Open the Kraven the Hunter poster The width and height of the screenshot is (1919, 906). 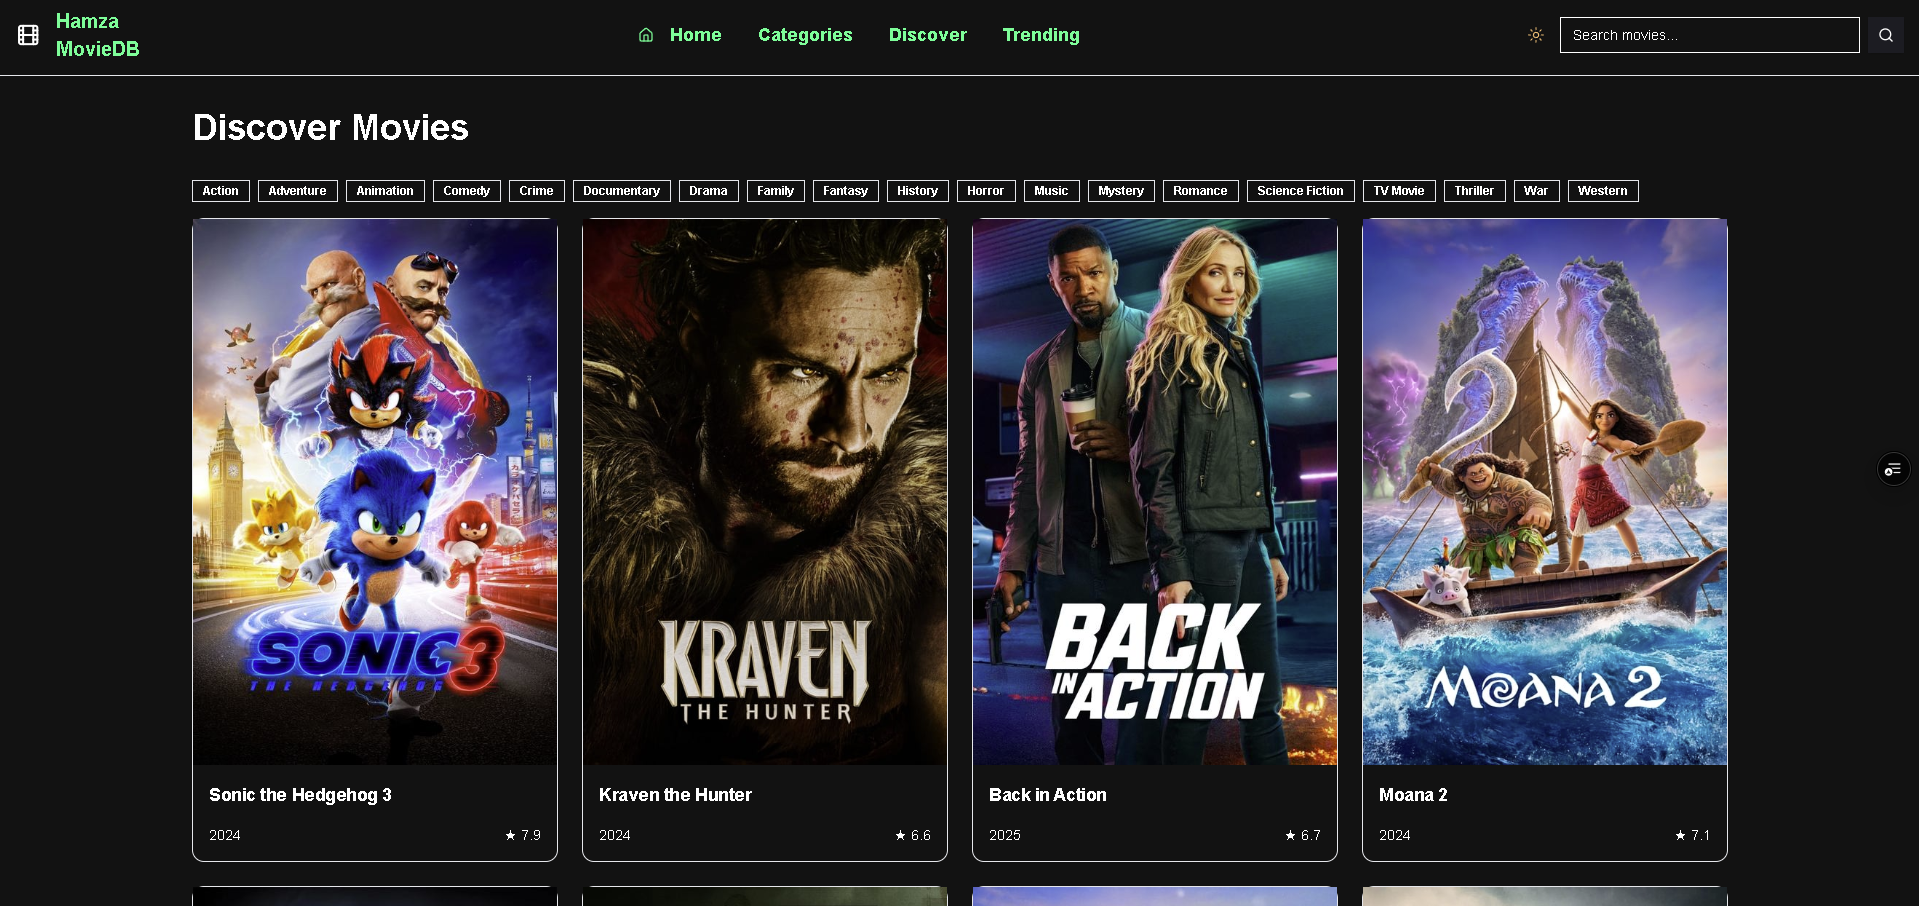765,492
